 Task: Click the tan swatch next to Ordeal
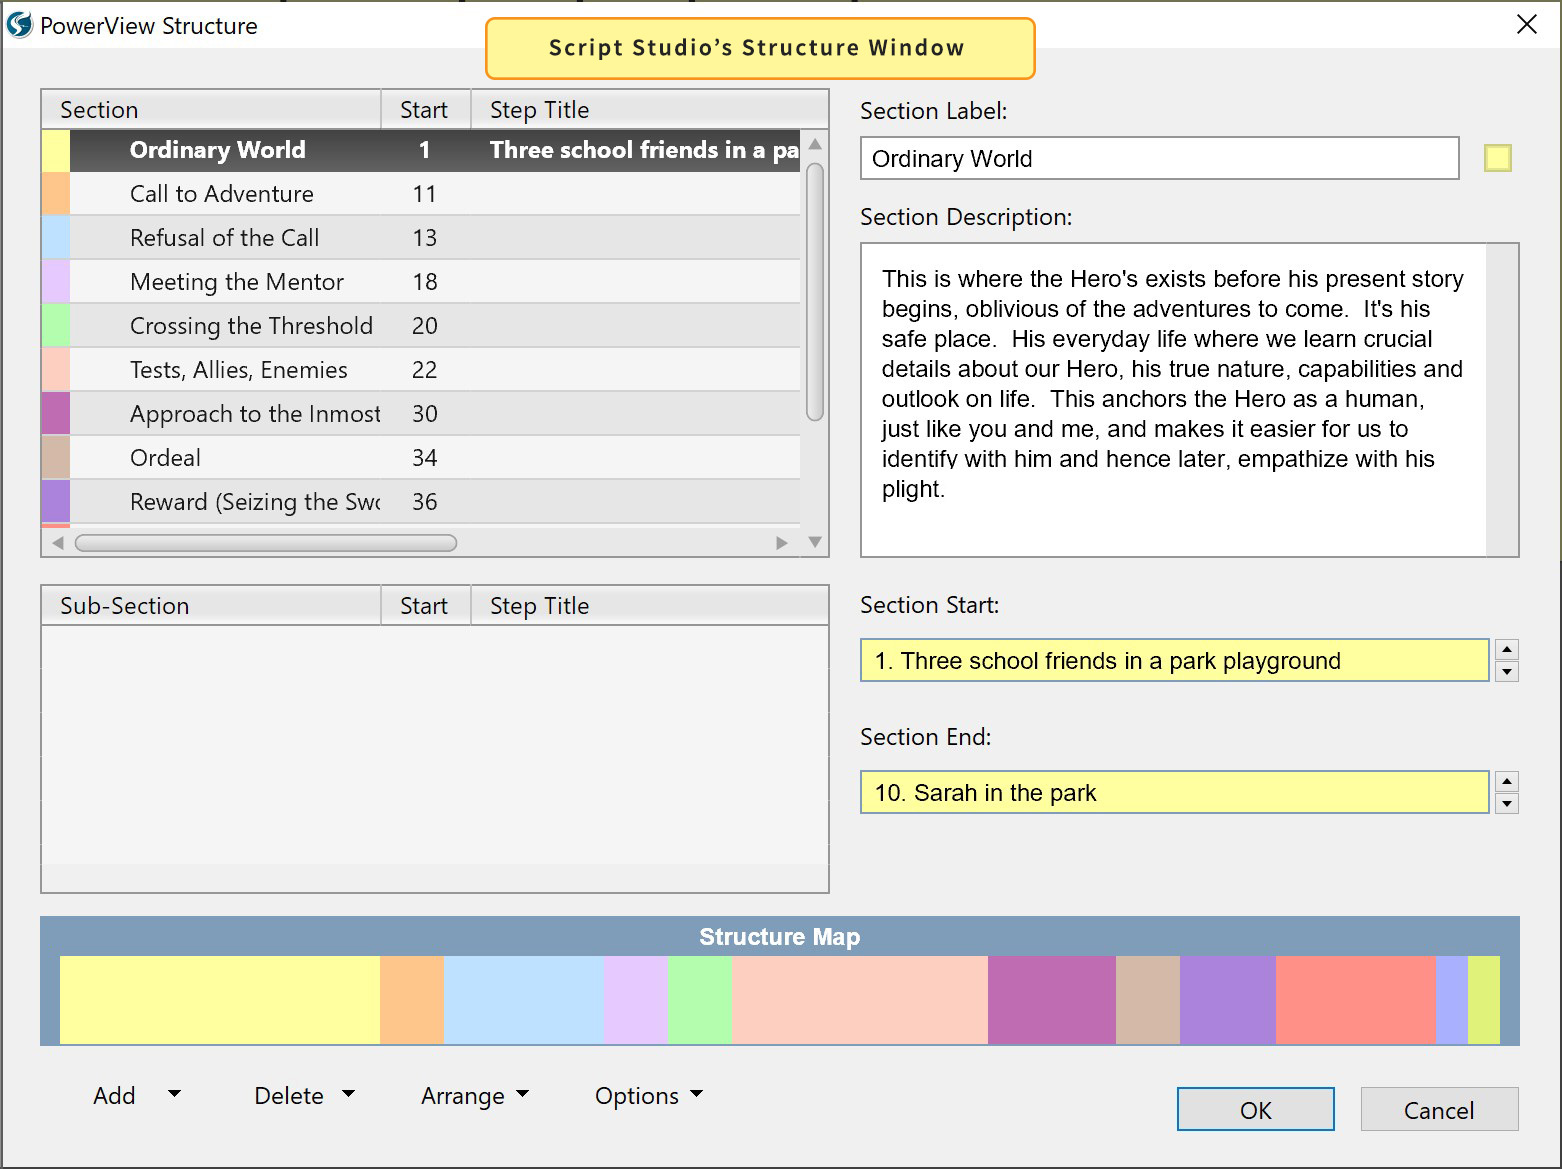(56, 458)
